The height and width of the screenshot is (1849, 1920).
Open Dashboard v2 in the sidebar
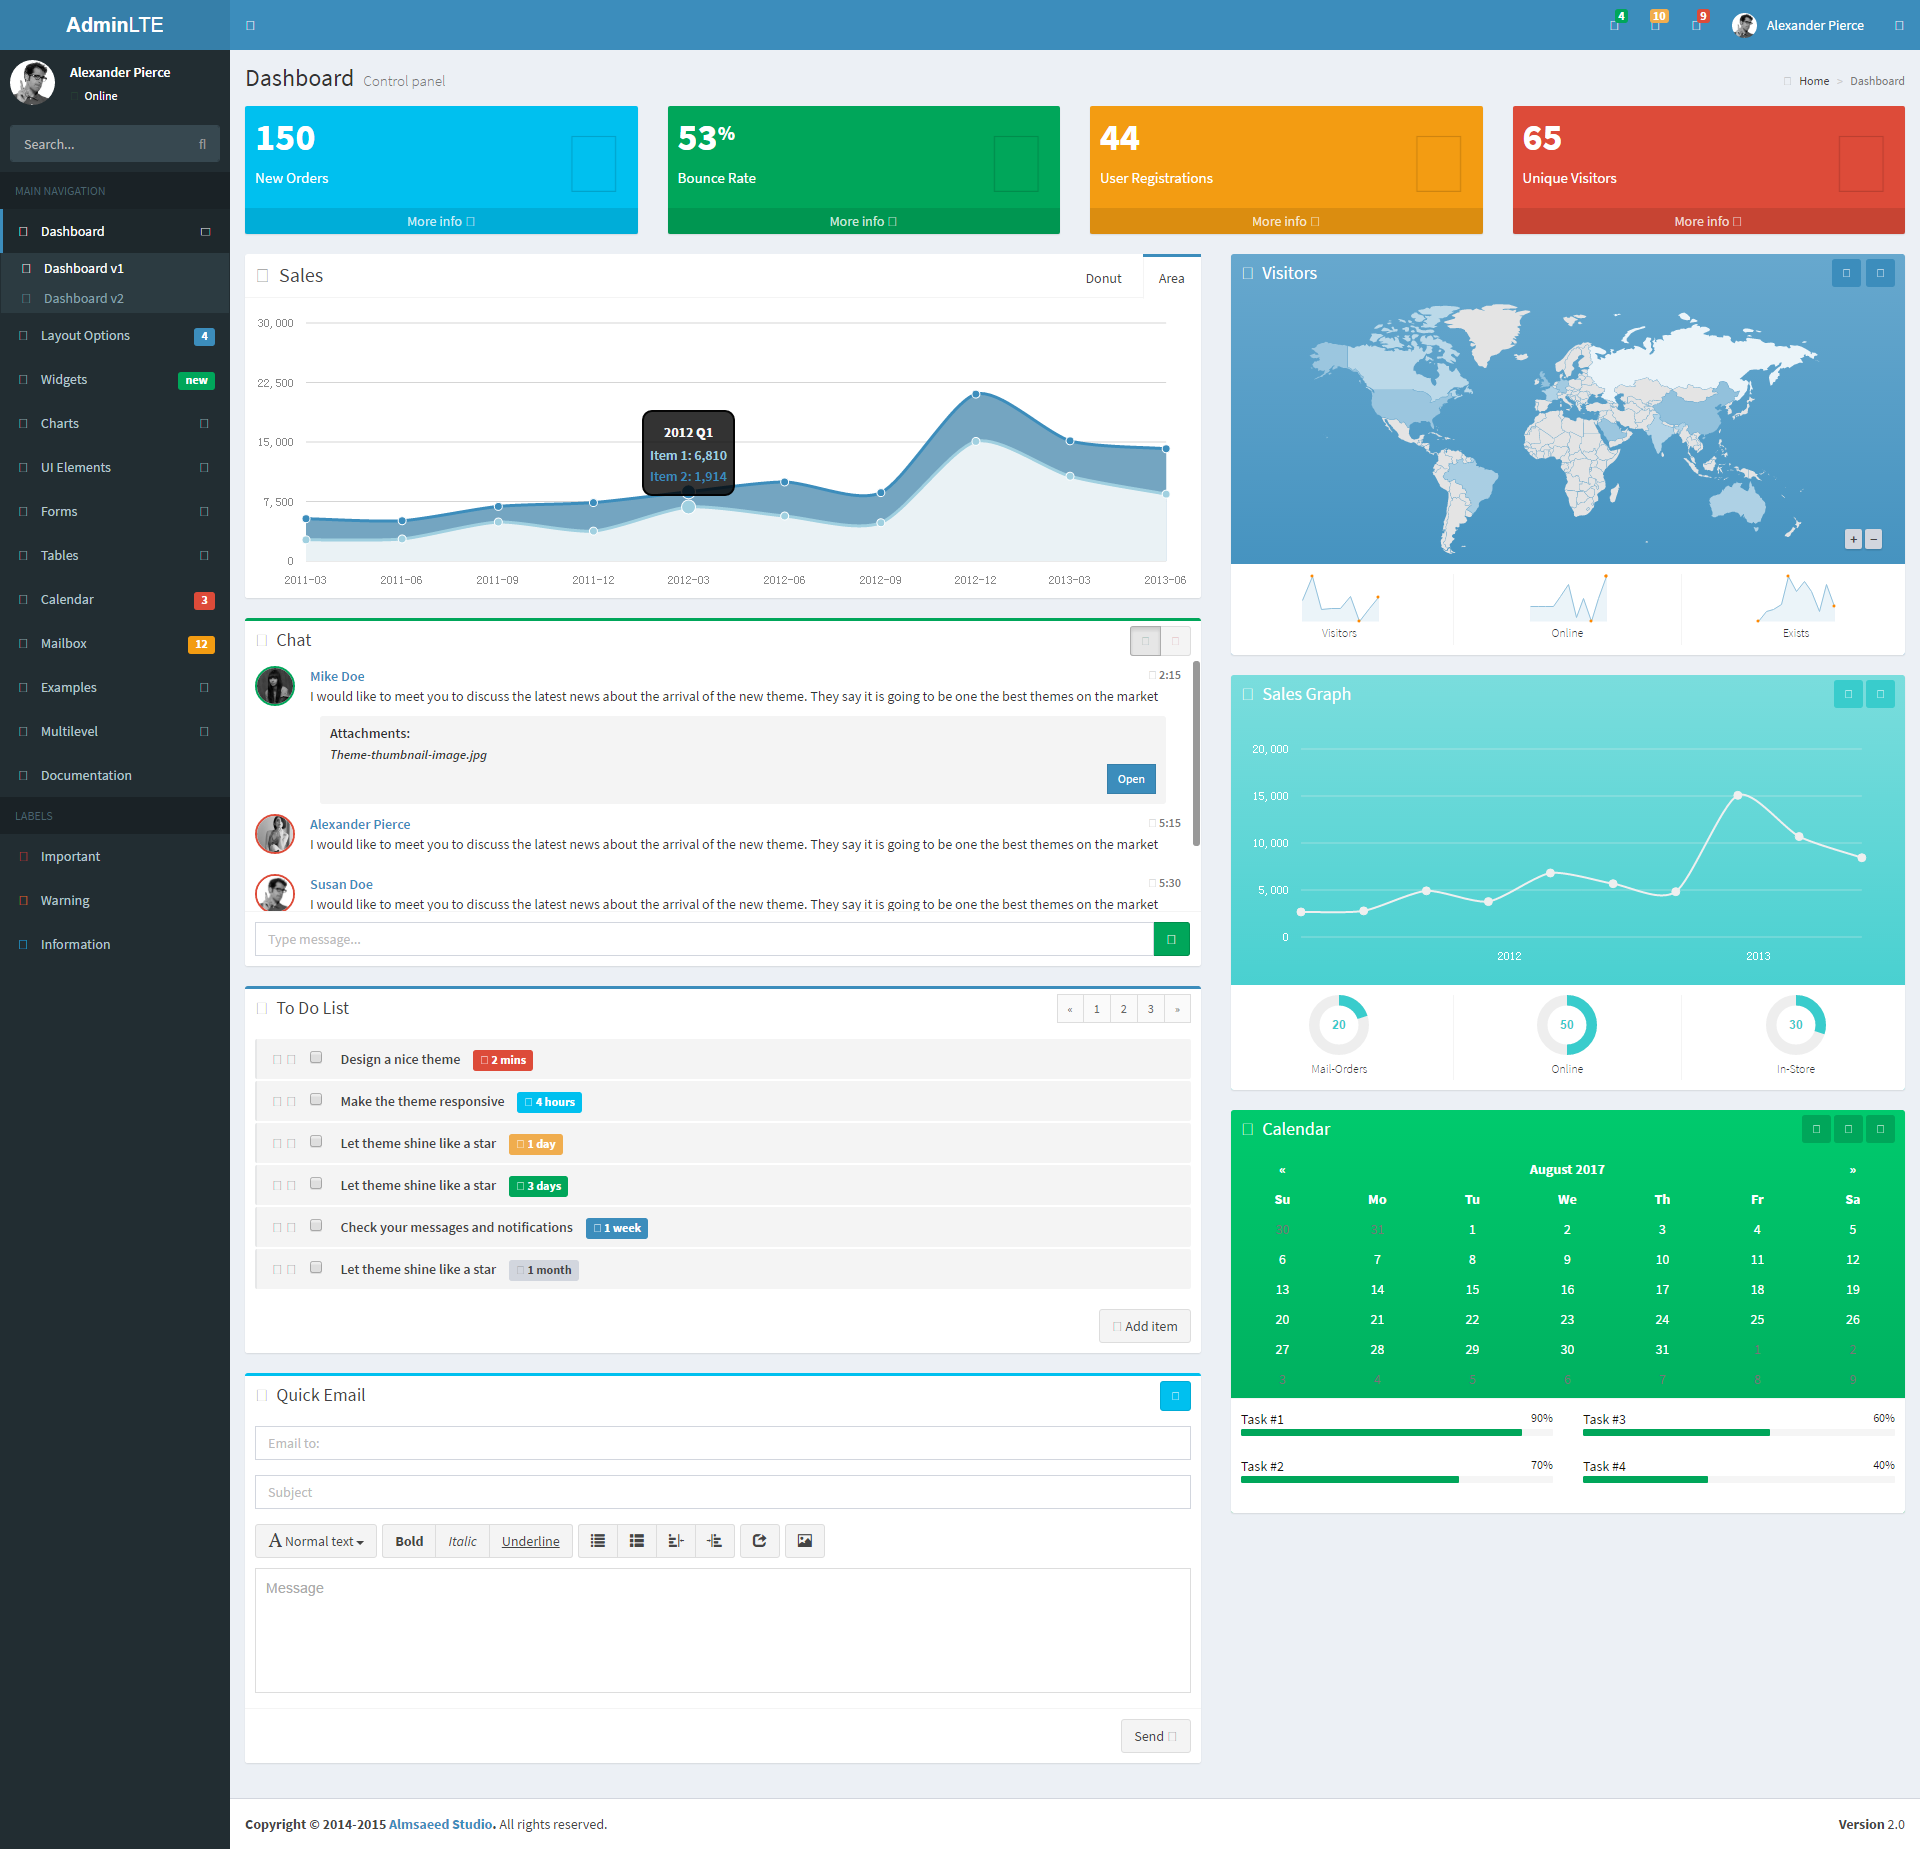84,299
